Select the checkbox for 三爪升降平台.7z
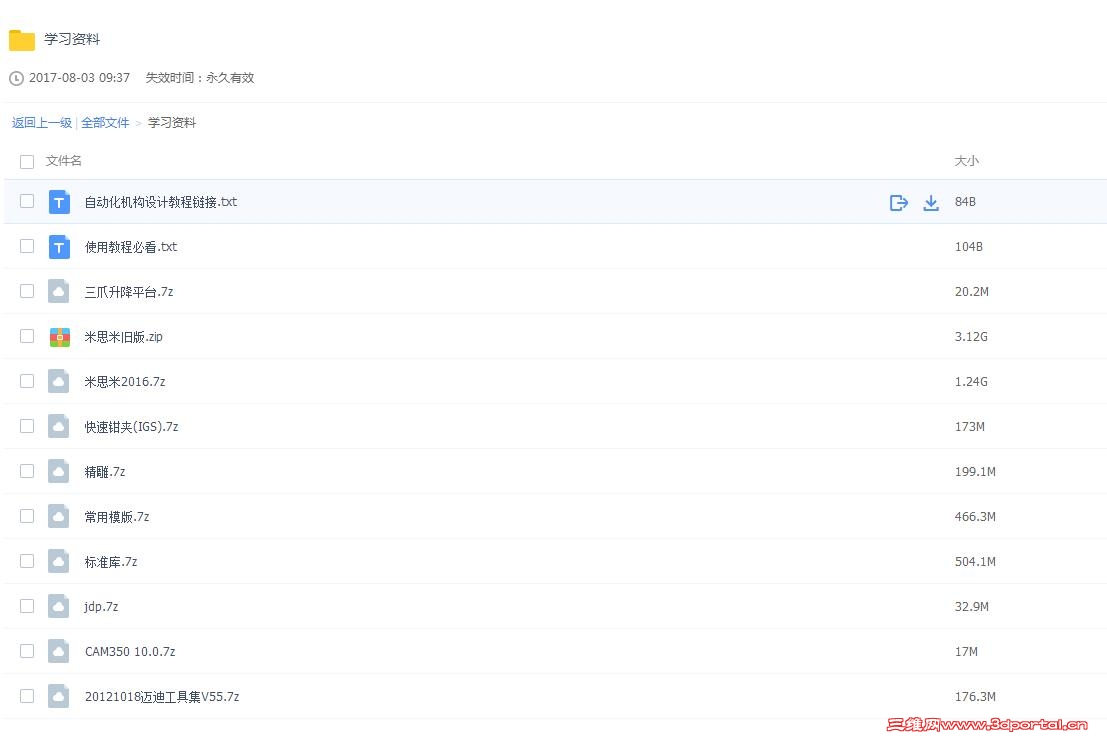The width and height of the screenshot is (1107, 738). (x=27, y=291)
